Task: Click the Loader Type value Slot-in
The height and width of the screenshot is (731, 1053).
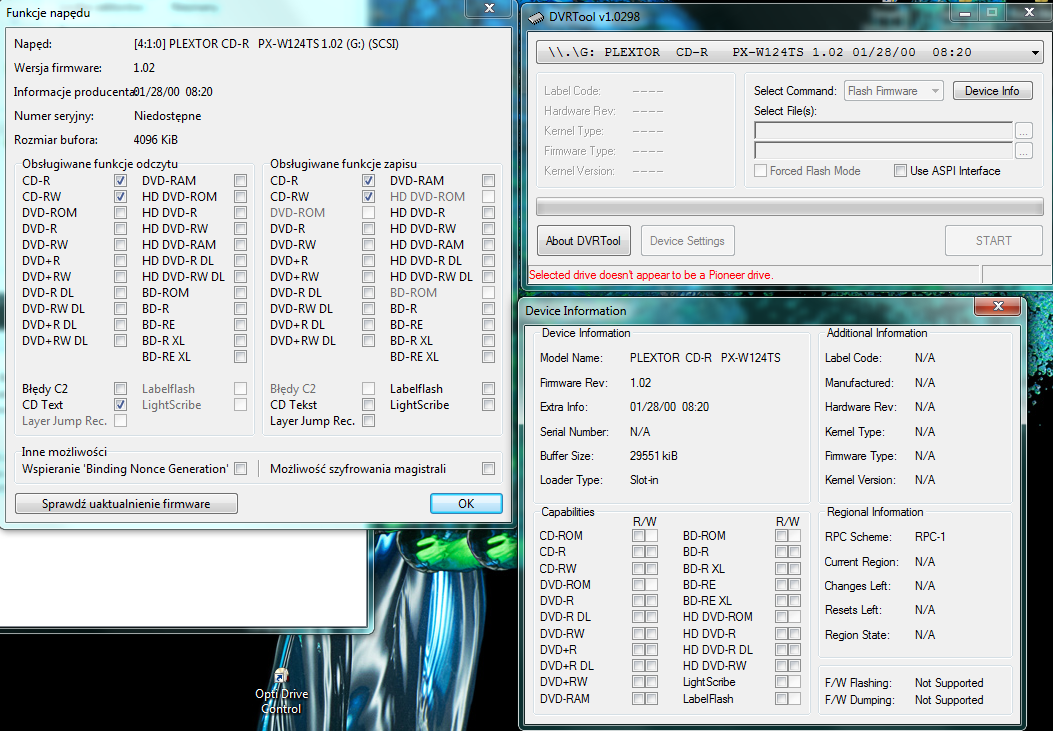Action: tap(644, 480)
